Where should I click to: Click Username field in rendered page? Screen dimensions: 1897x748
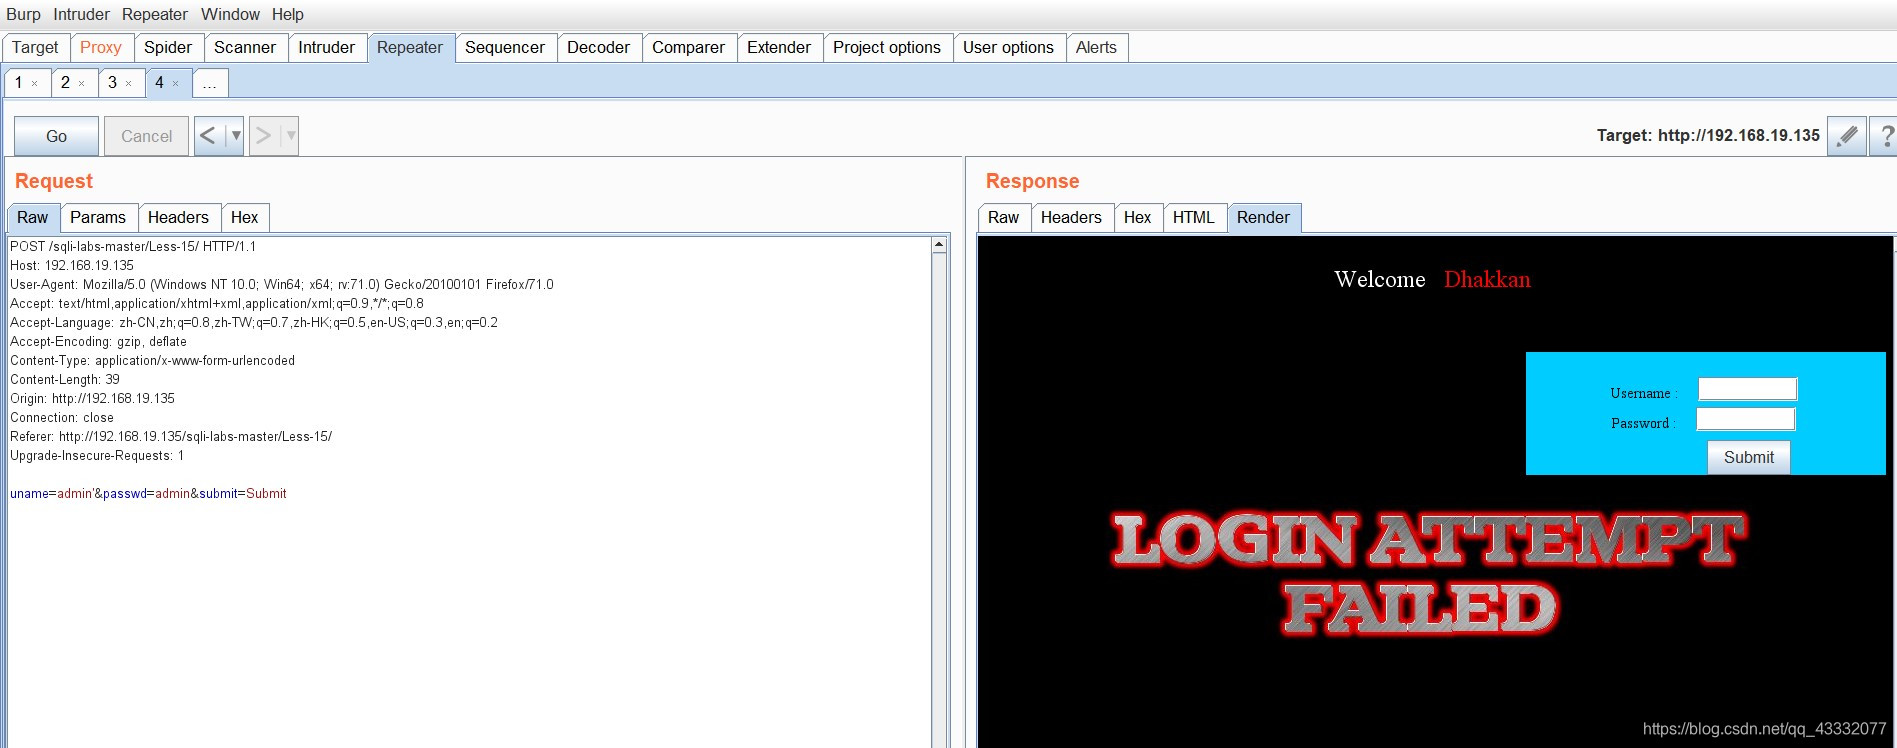[1747, 389]
